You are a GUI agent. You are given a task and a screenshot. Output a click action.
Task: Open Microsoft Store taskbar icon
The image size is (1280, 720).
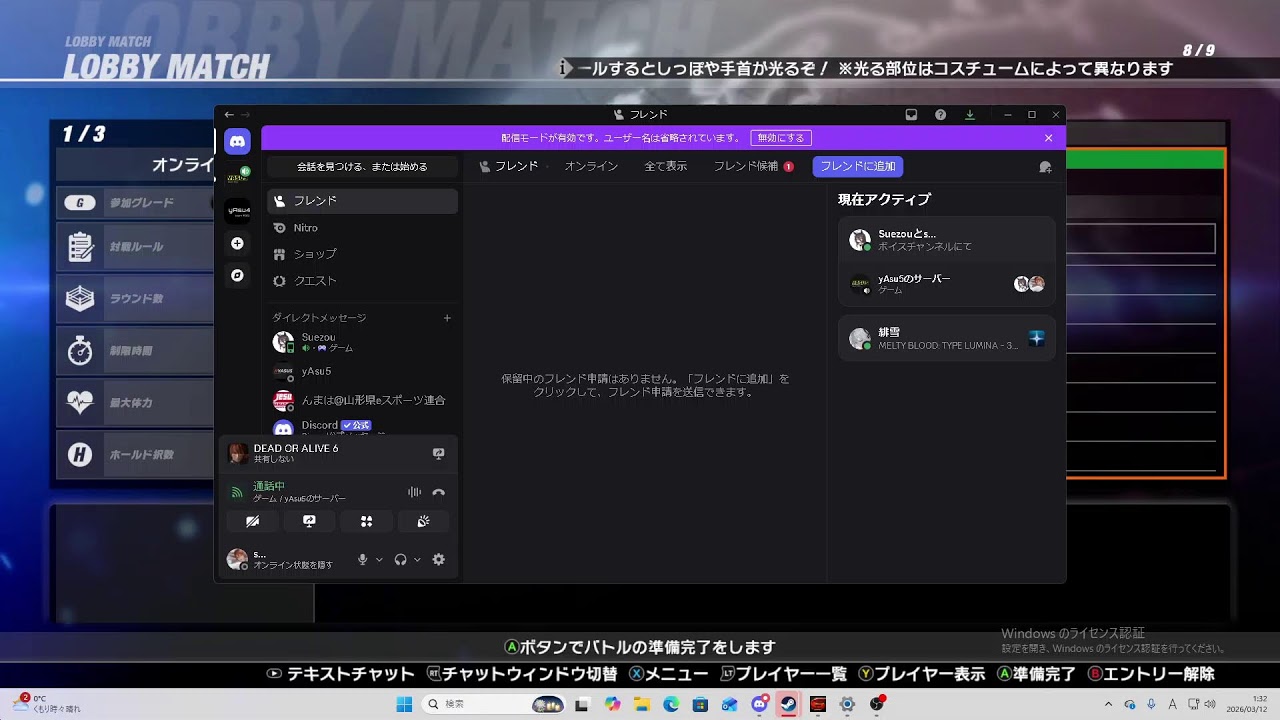pos(700,704)
